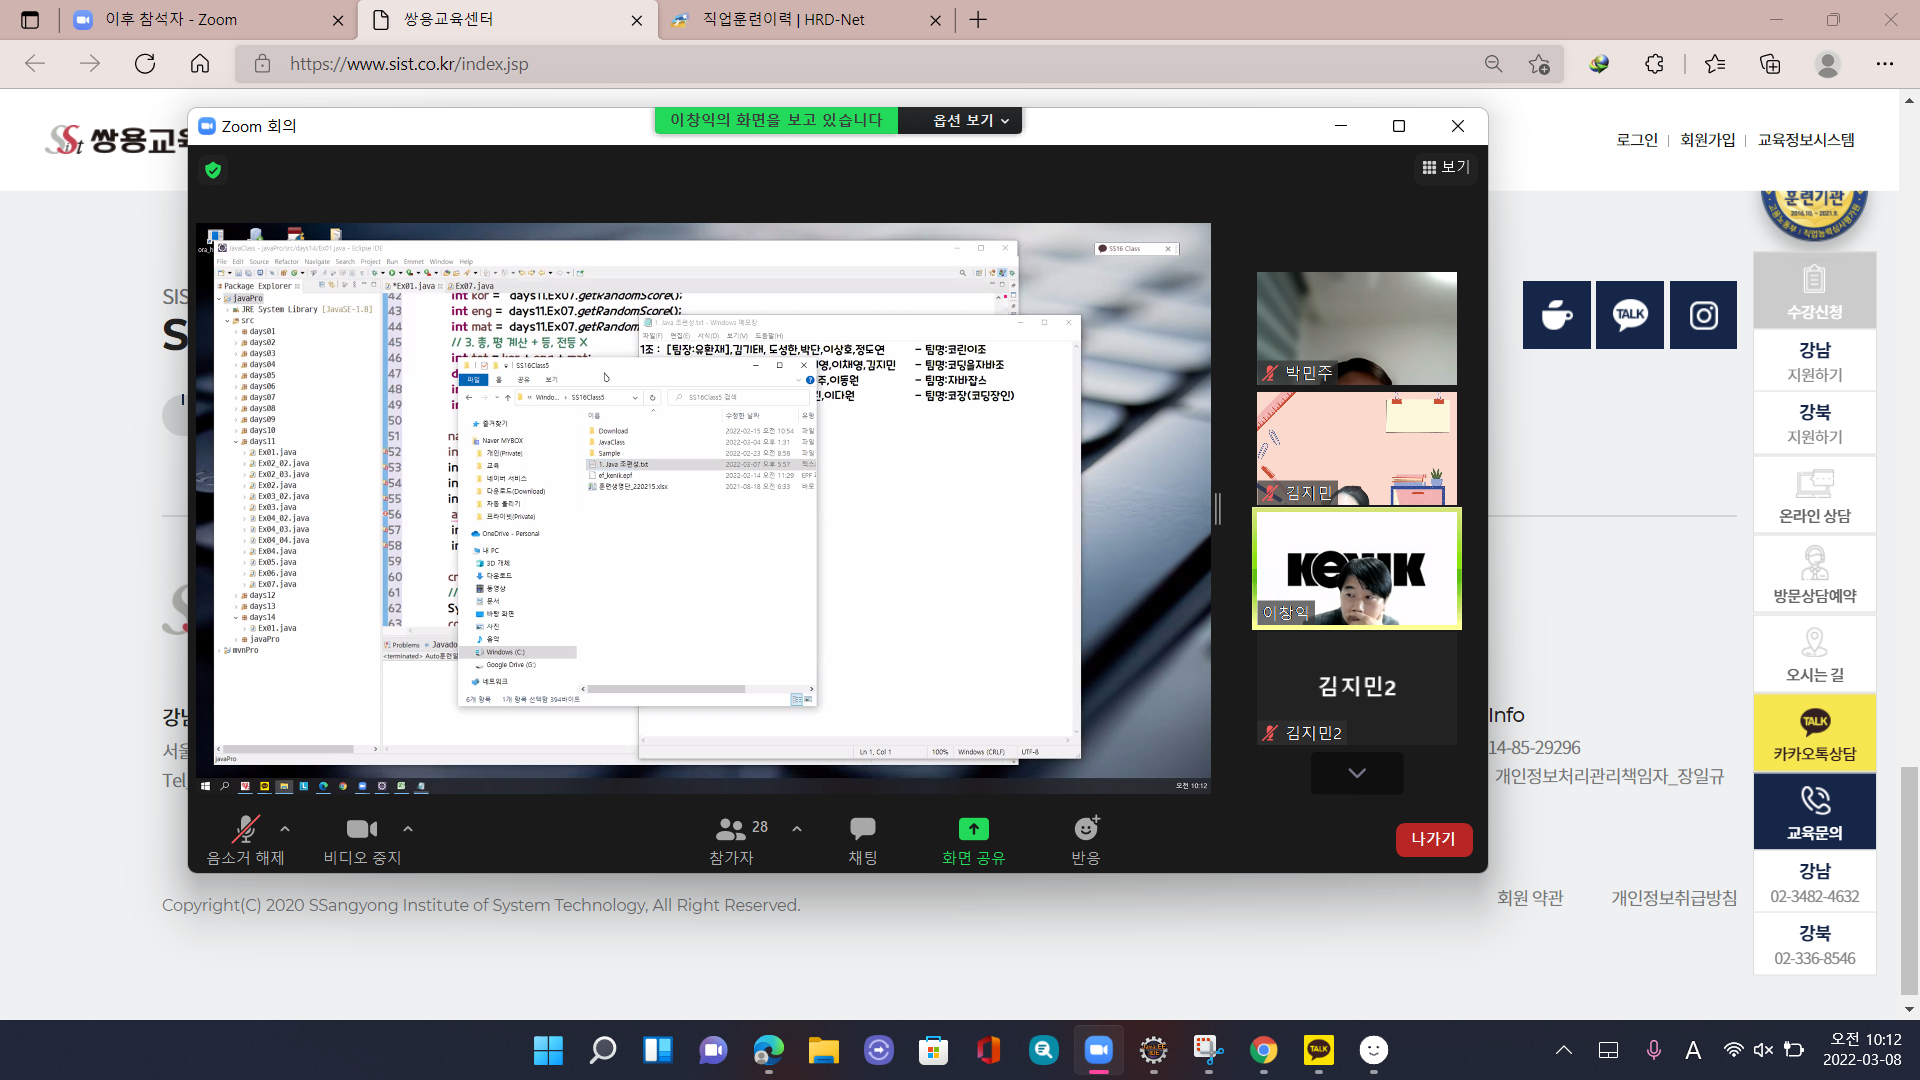Screen dimensions: 1920x1080
Task: Expand participants options arrow
Action: [x=797, y=829]
